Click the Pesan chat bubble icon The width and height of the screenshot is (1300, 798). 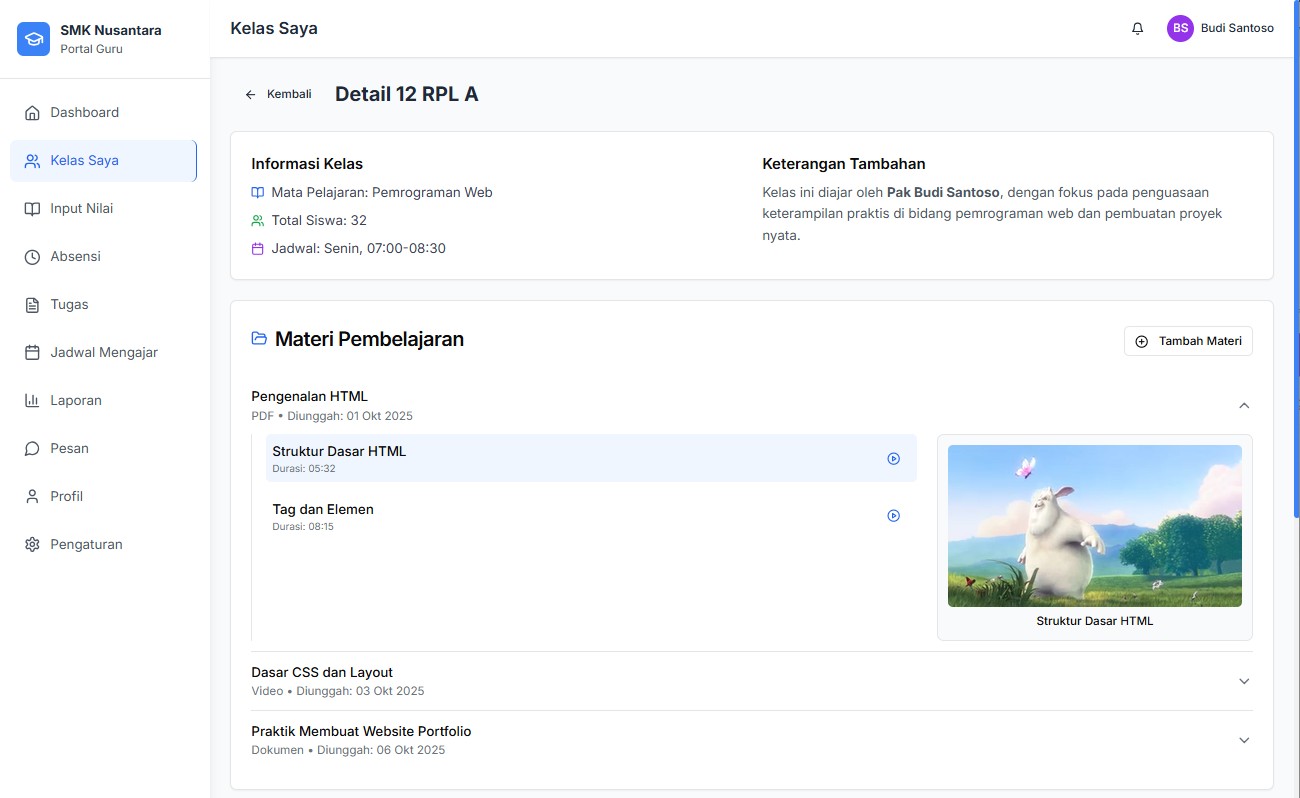32,449
